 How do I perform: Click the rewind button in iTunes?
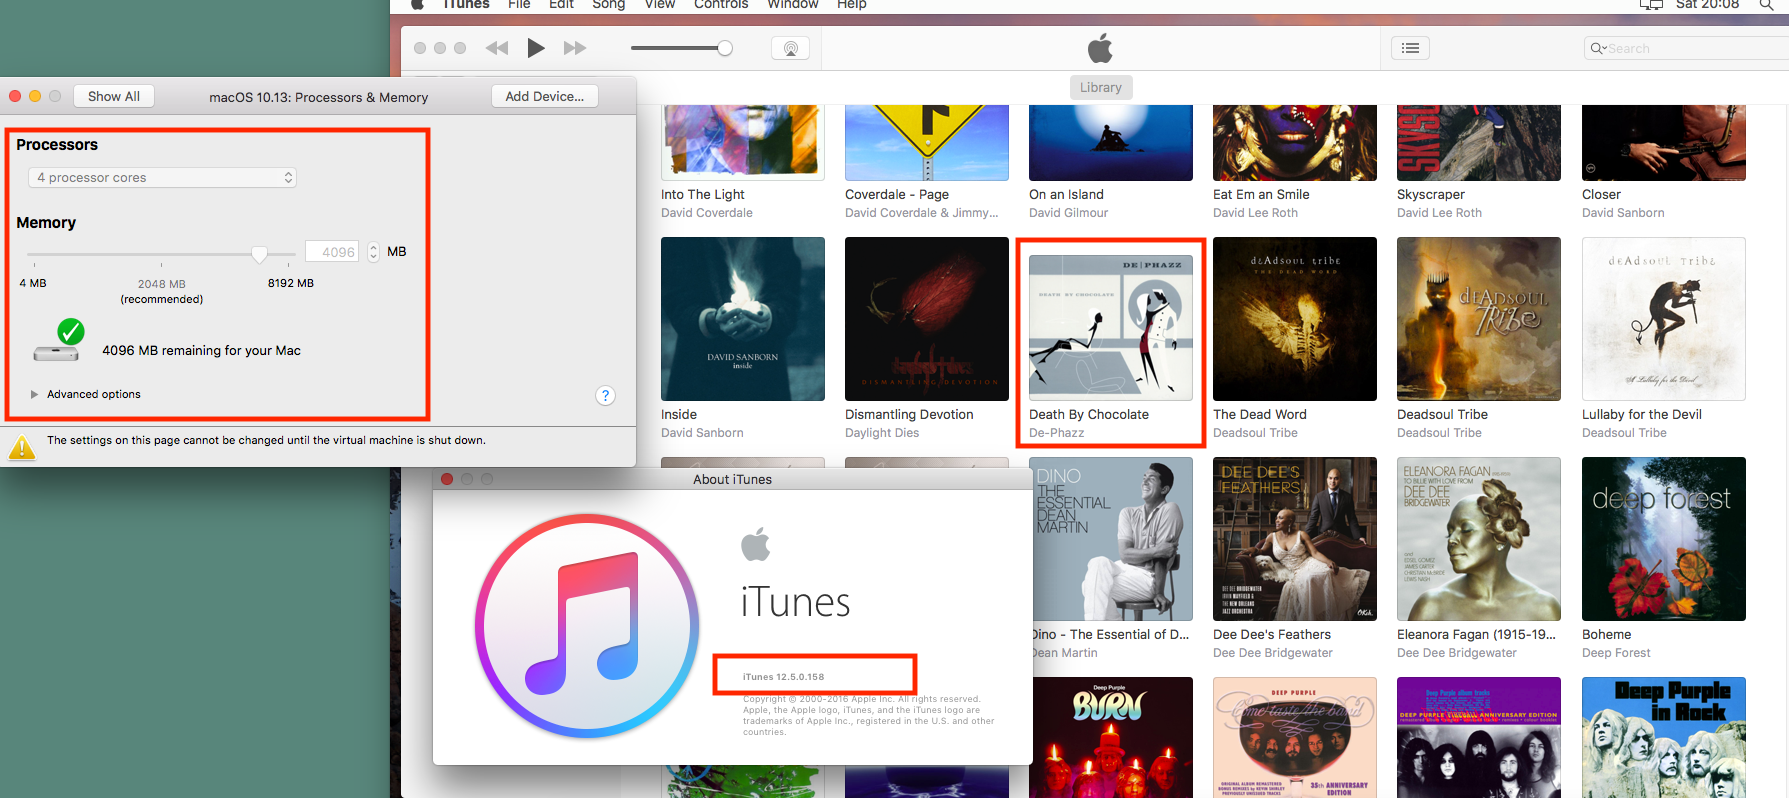click(497, 48)
